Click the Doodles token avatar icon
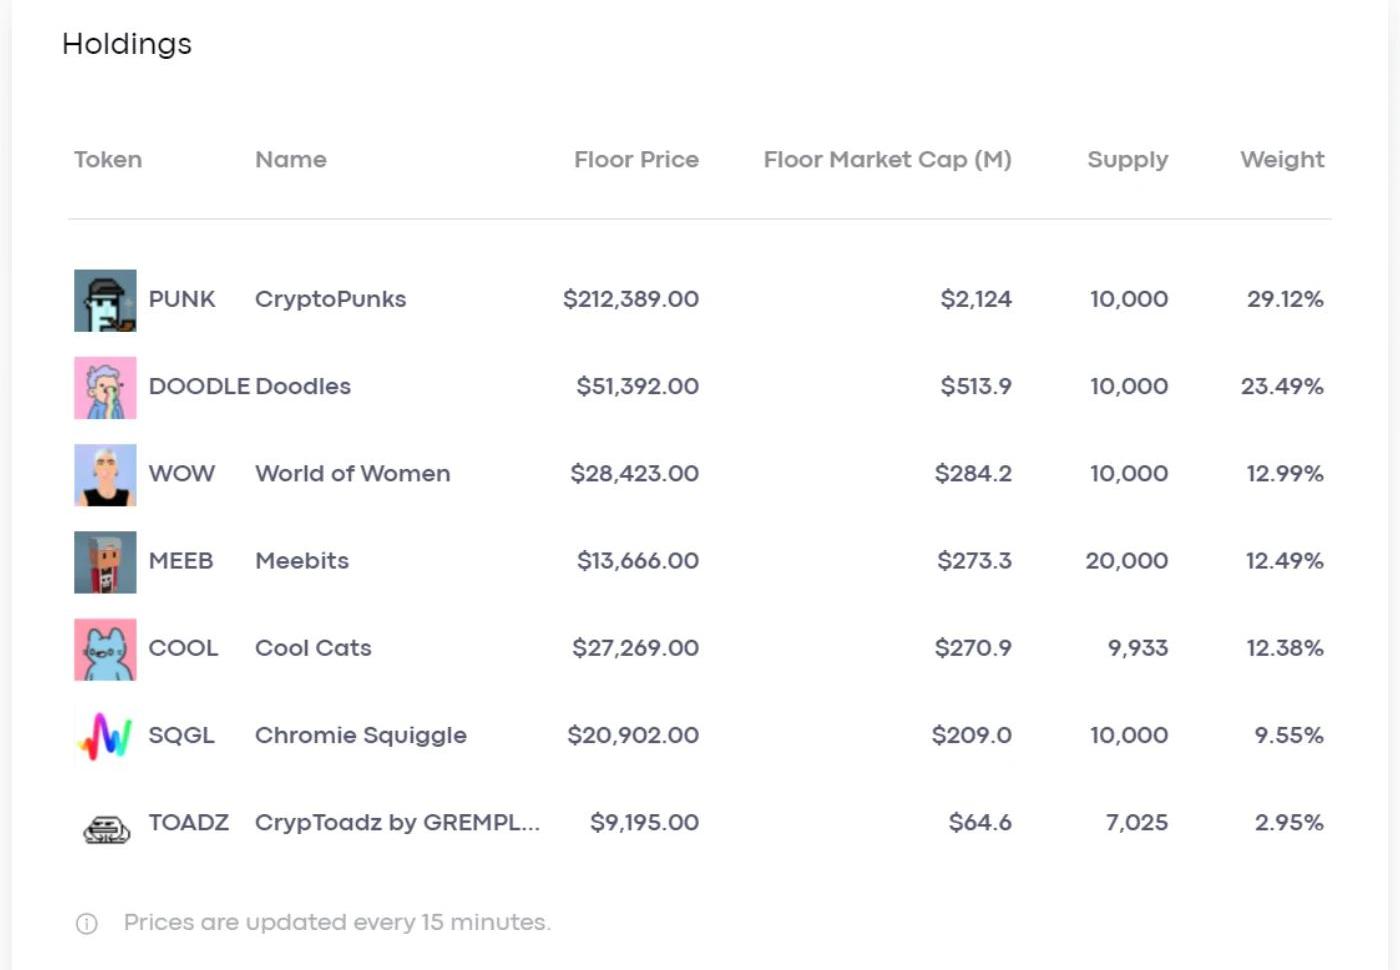 tap(105, 387)
